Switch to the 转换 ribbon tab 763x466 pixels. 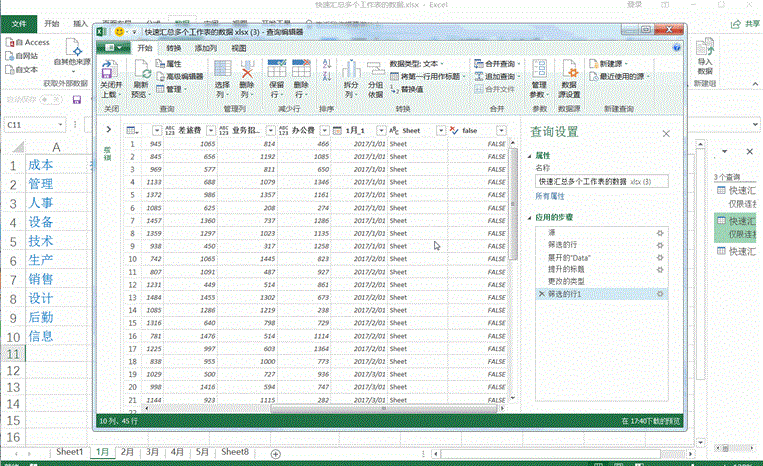[174, 47]
